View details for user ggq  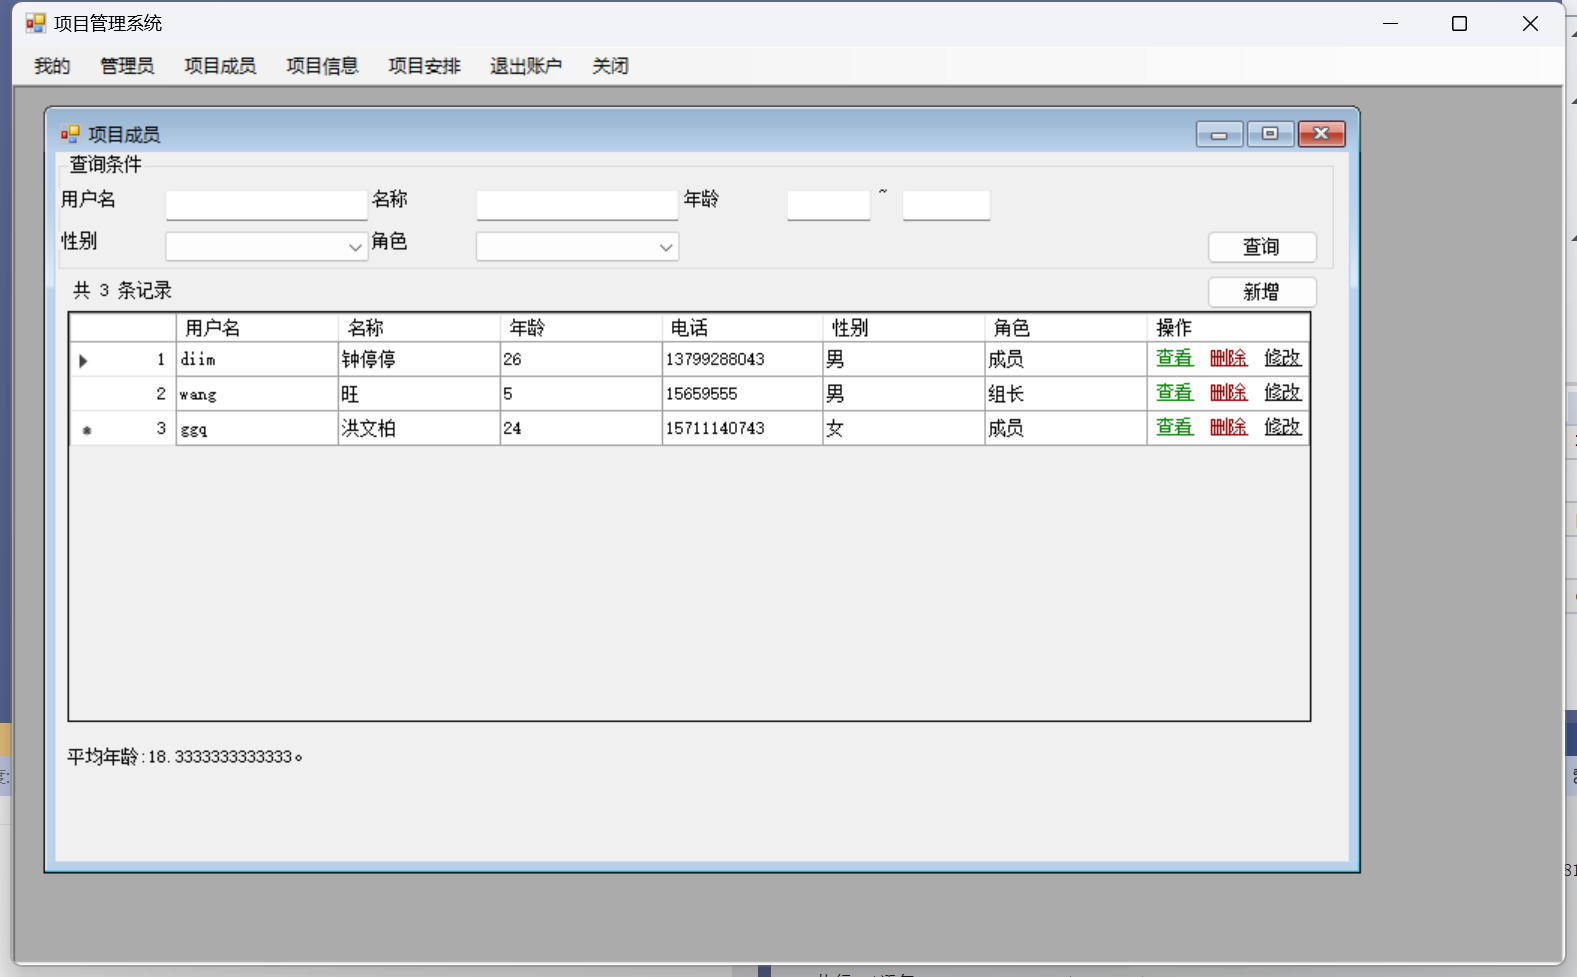pyautogui.click(x=1175, y=427)
